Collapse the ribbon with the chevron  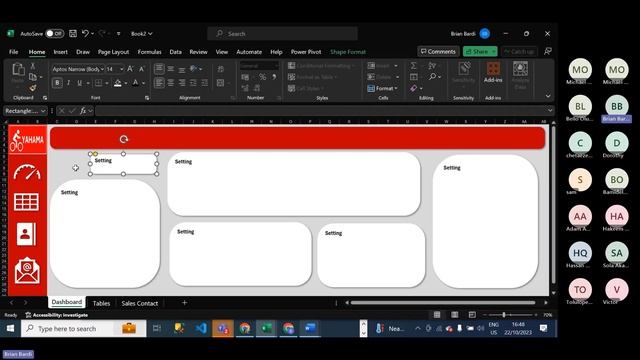tap(548, 96)
